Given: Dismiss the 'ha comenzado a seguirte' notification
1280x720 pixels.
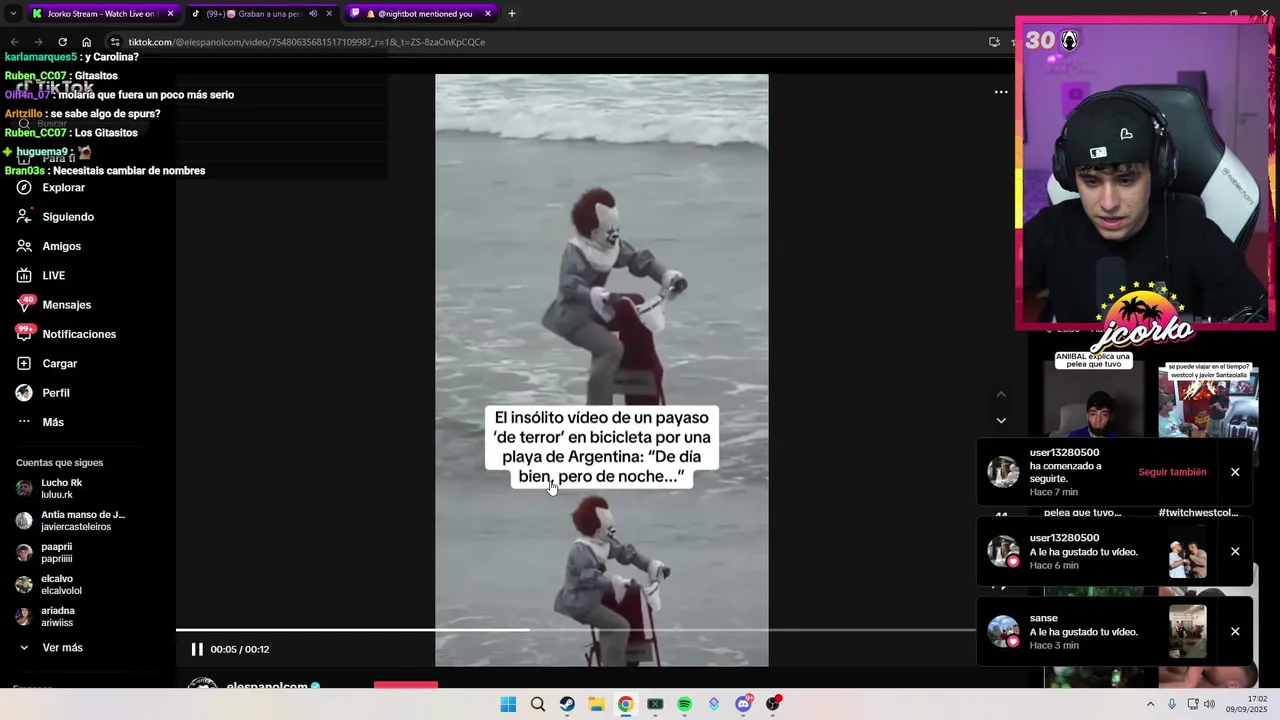Looking at the screenshot, I should pyautogui.click(x=1235, y=472).
